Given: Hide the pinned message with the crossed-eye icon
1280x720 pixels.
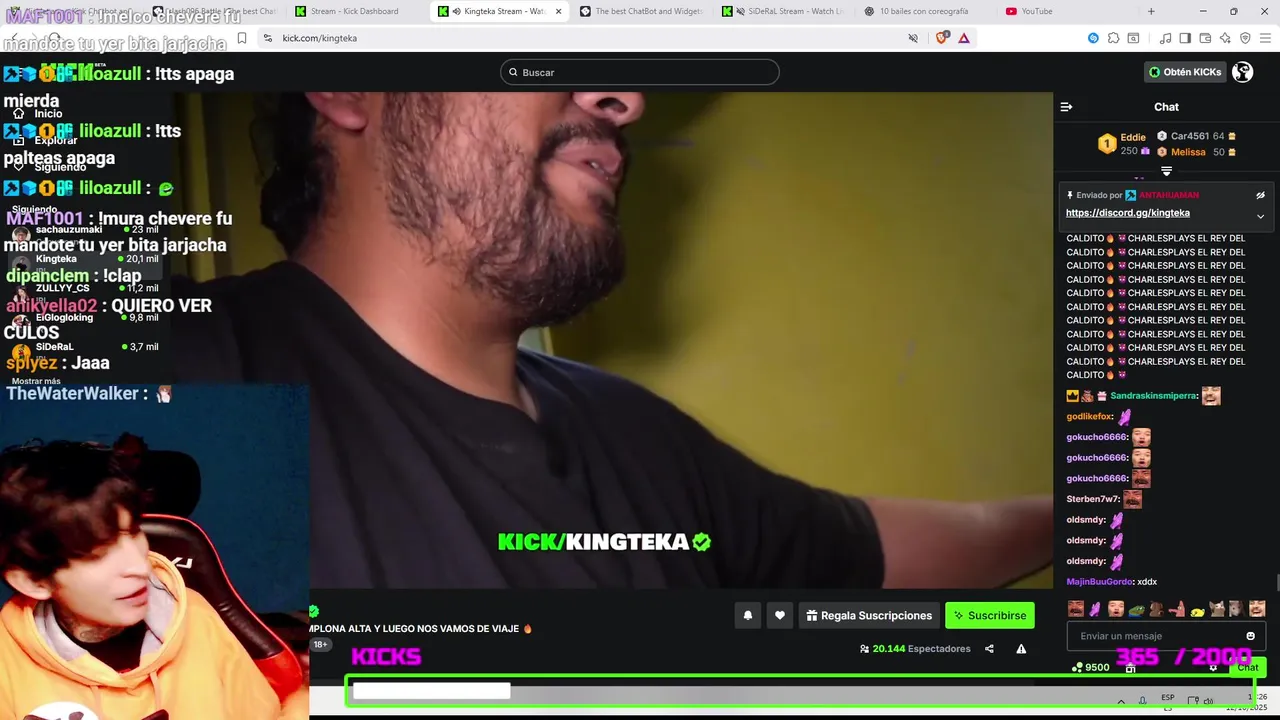Looking at the screenshot, I should 1260,195.
